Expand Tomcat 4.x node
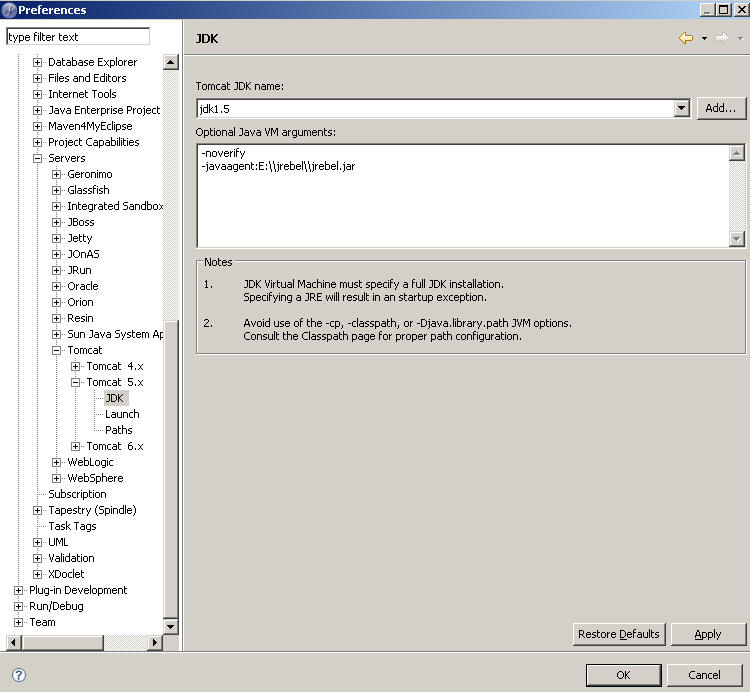750x692 pixels. 75,366
